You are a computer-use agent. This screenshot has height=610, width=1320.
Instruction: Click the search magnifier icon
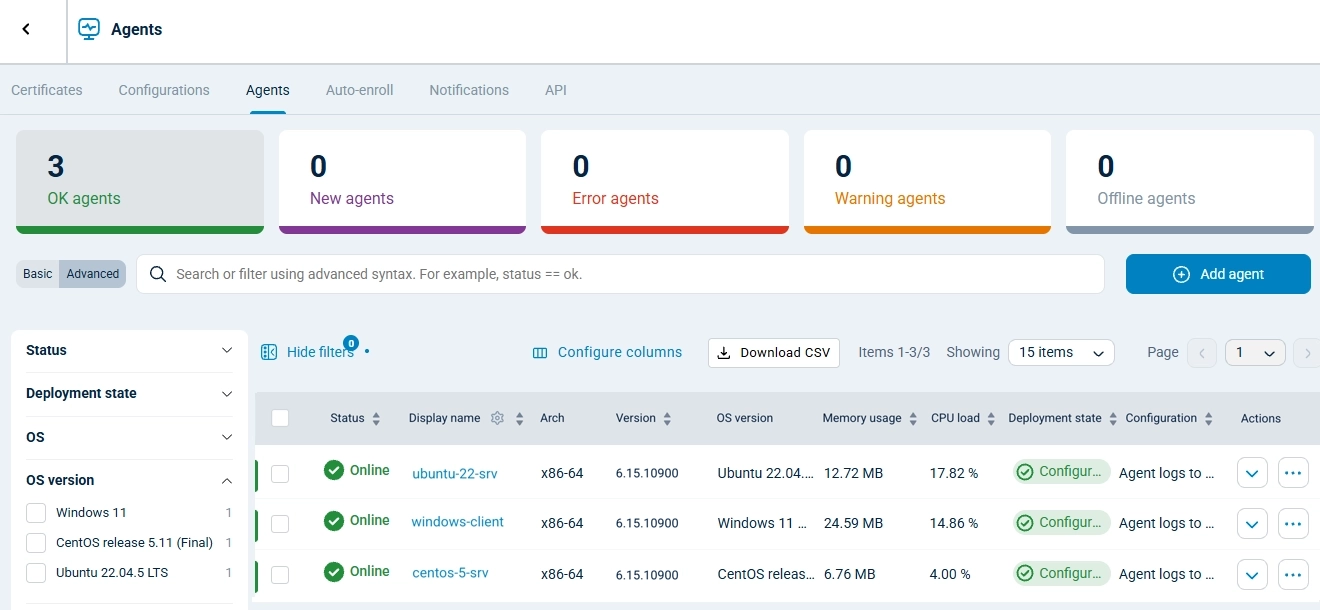pos(157,274)
